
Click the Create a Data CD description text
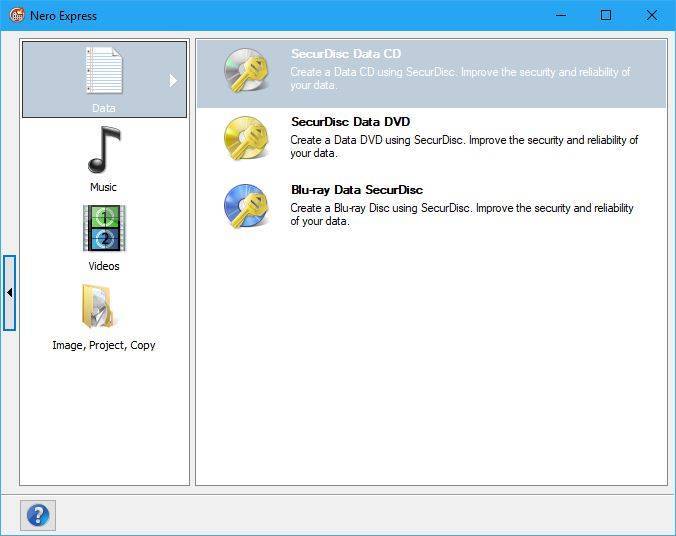[x=460, y=78]
